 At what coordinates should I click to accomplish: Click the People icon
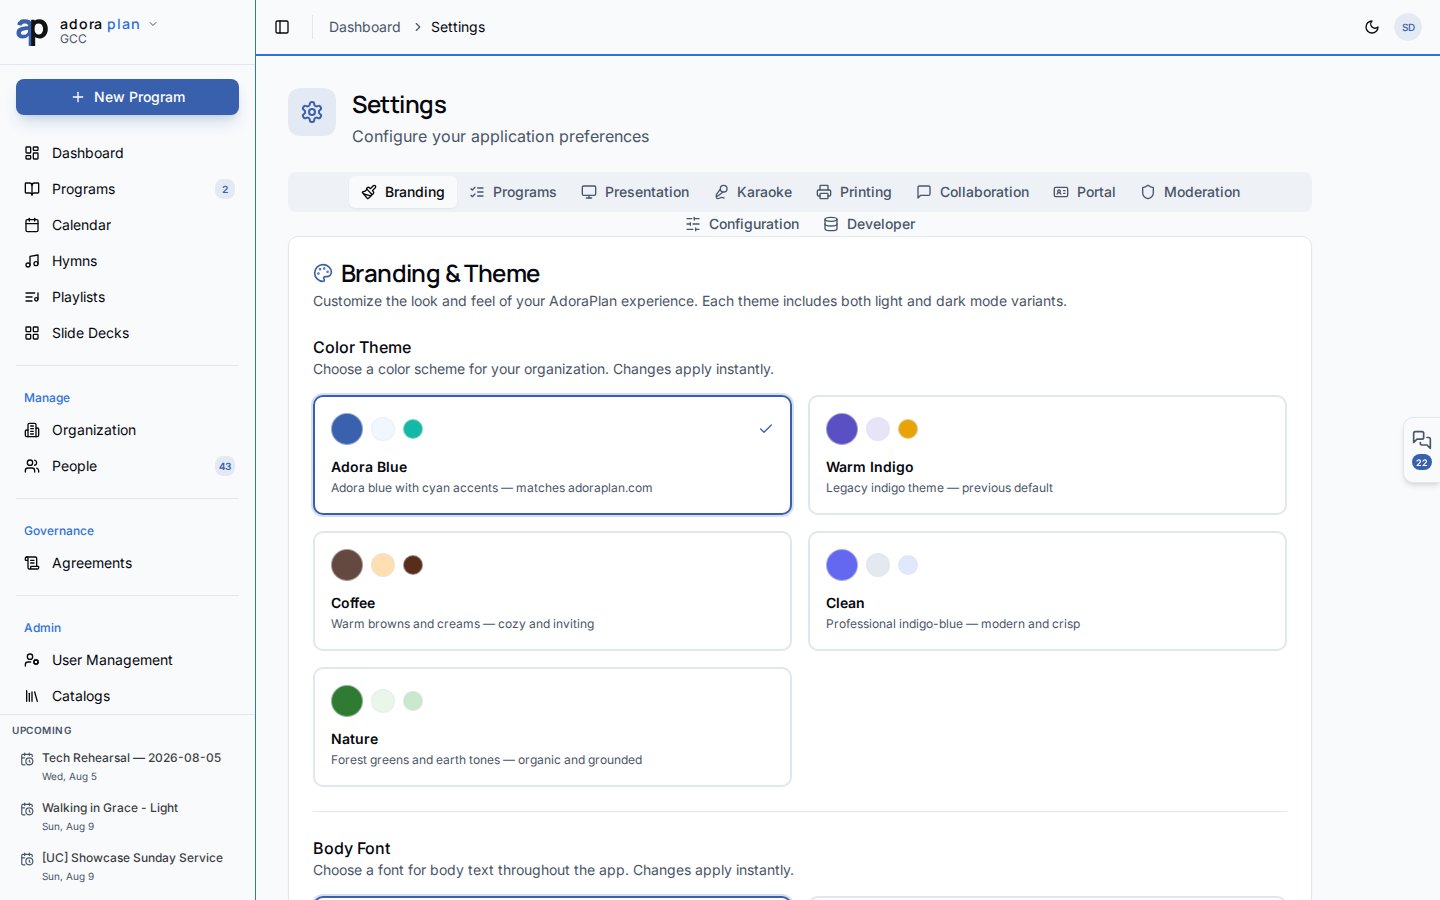point(32,466)
